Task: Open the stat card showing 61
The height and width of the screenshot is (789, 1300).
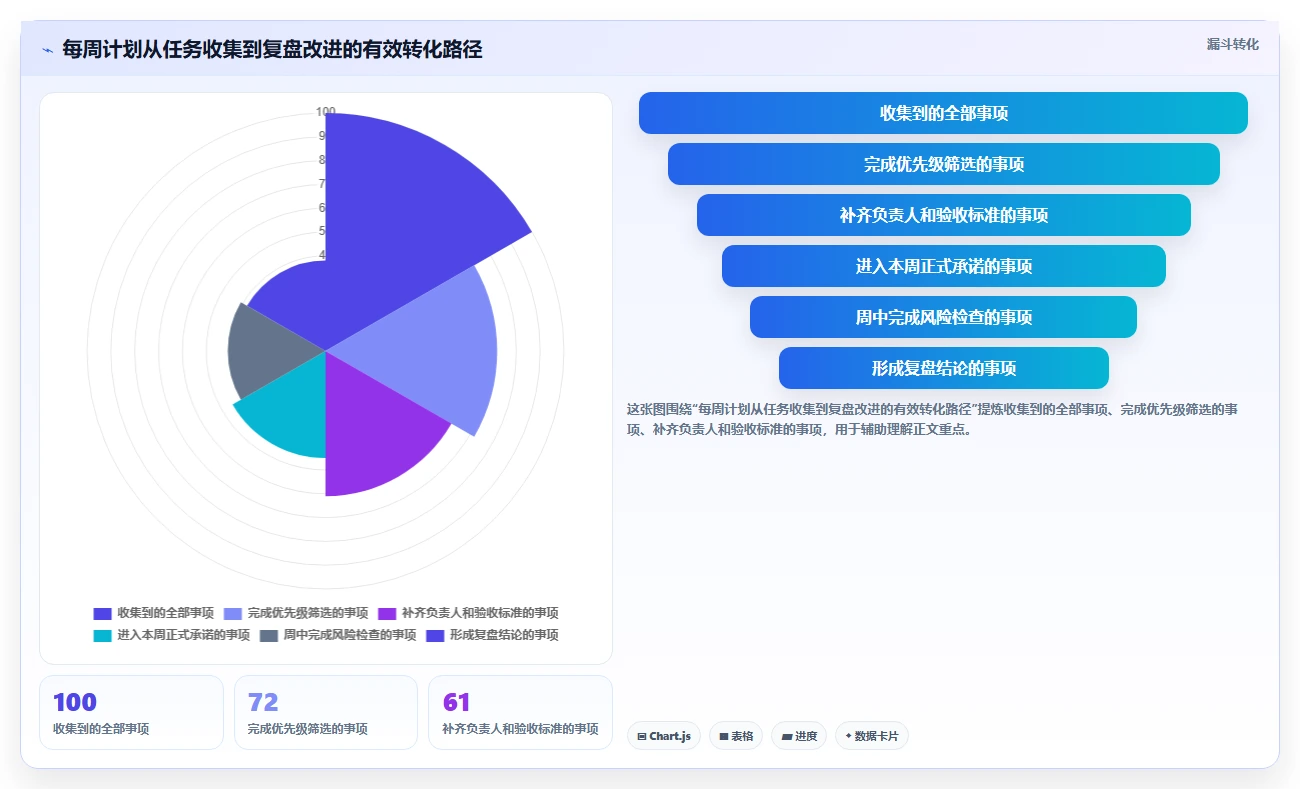Action: 520,712
